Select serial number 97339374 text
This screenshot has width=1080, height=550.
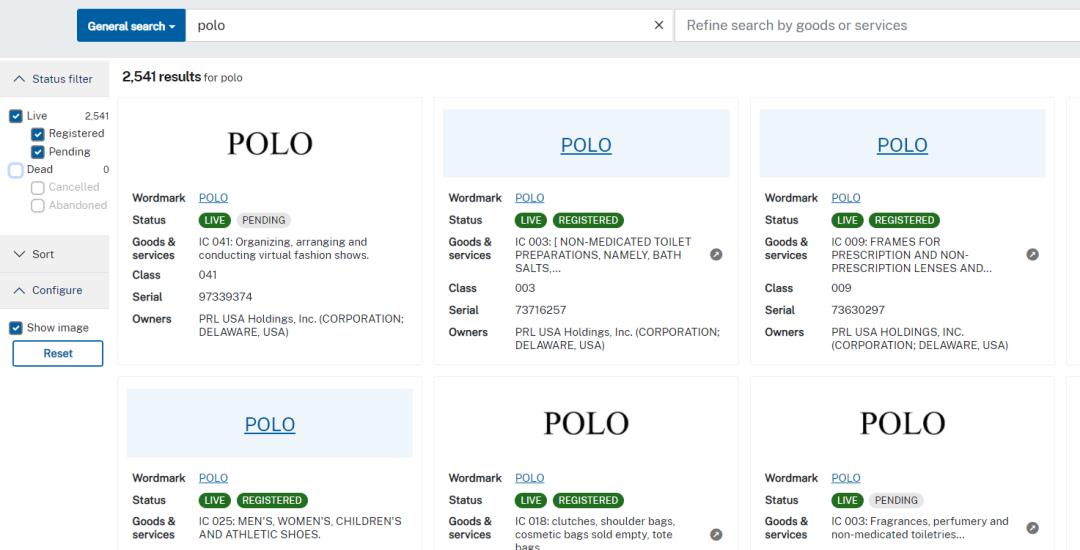[226, 297]
